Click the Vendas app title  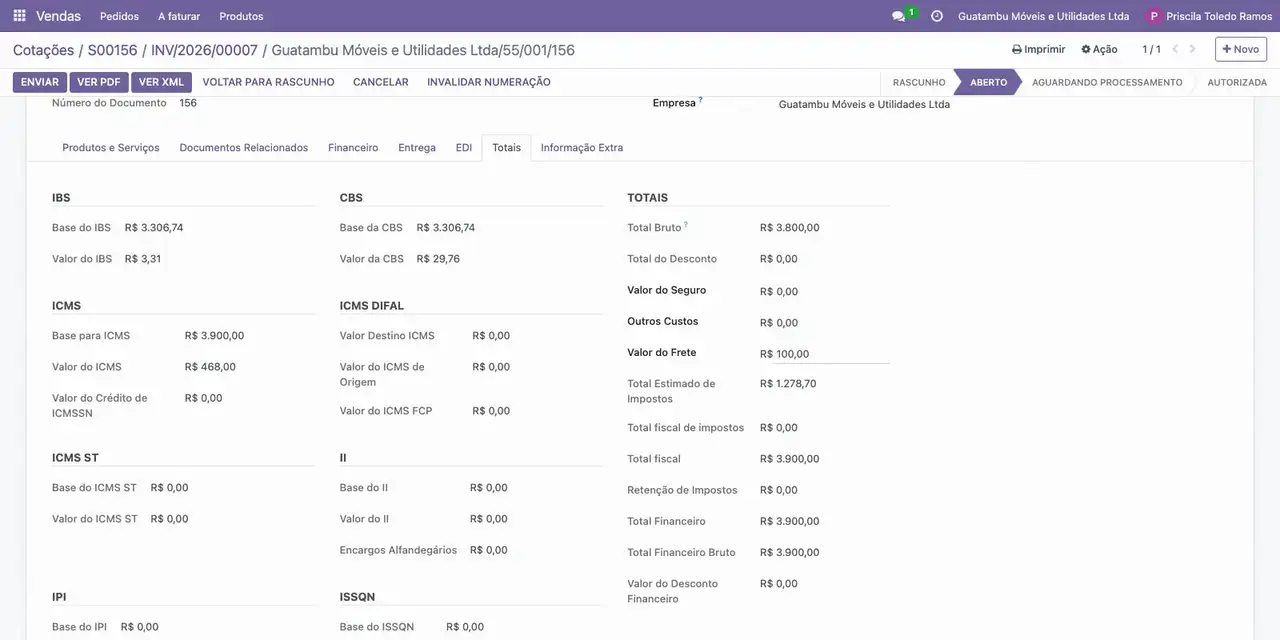point(59,16)
